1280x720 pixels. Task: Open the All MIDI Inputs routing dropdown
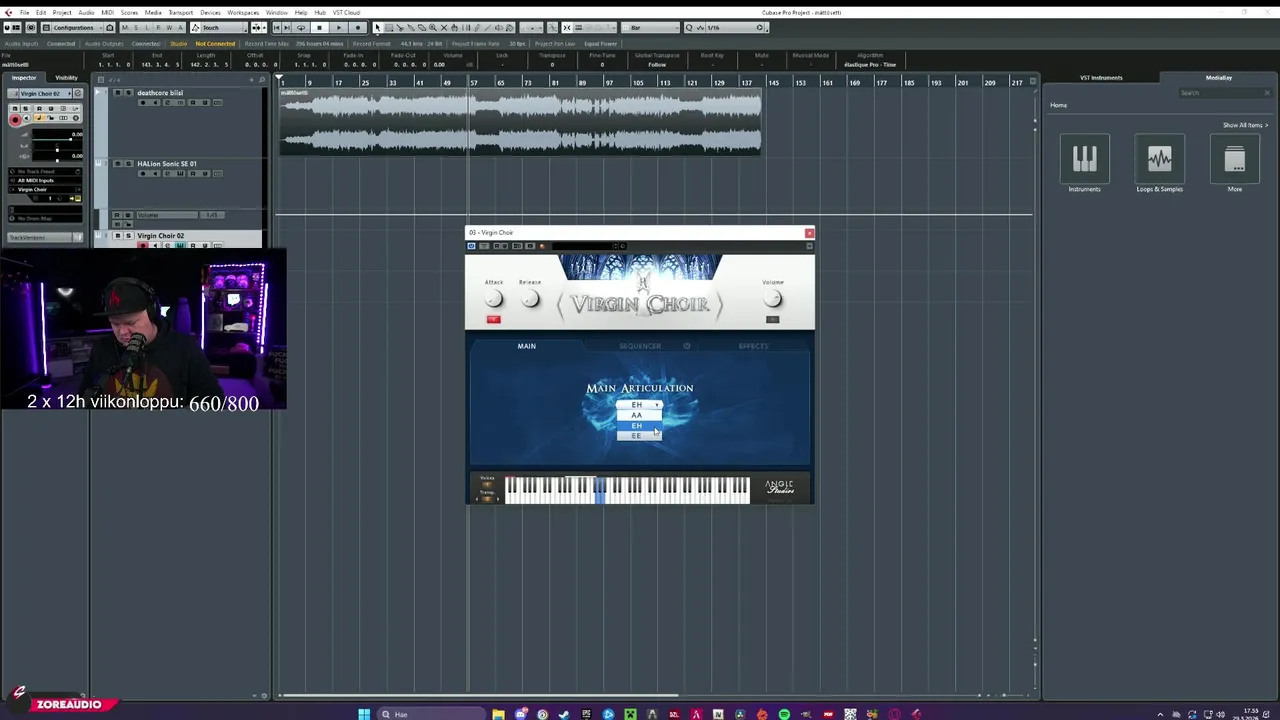[45, 180]
